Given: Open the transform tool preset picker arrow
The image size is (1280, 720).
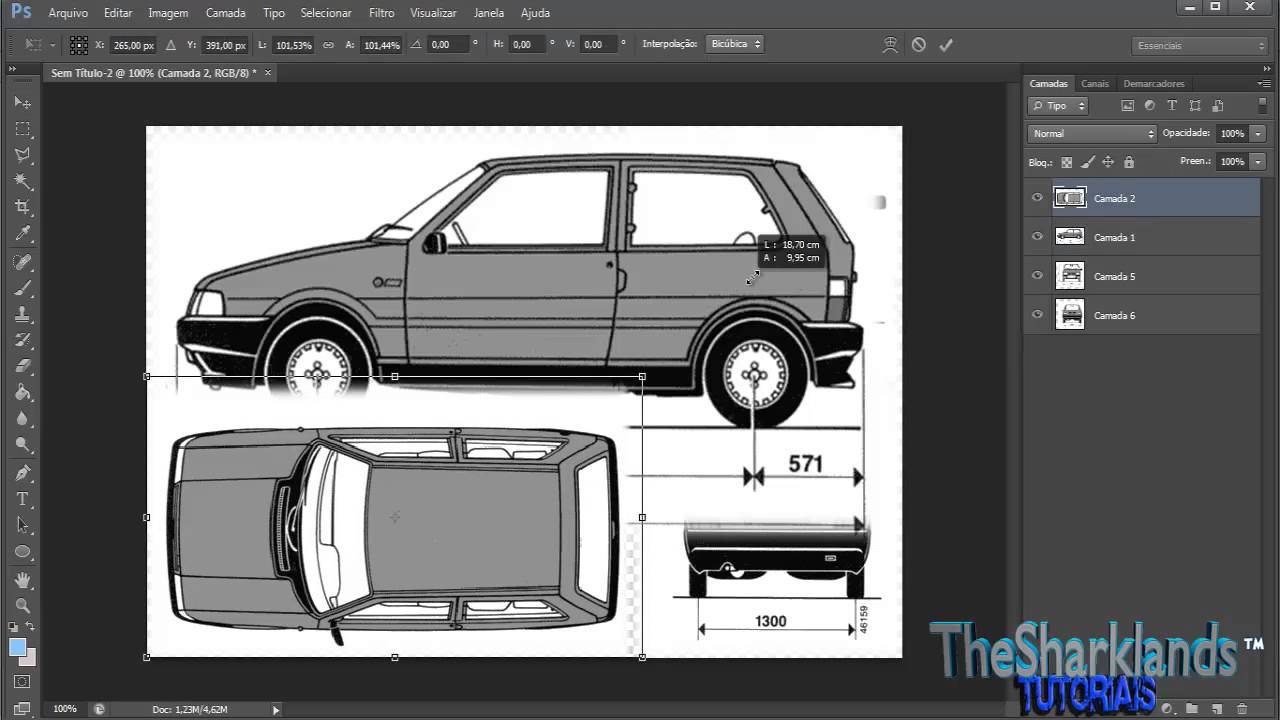Looking at the screenshot, I should pos(52,45).
